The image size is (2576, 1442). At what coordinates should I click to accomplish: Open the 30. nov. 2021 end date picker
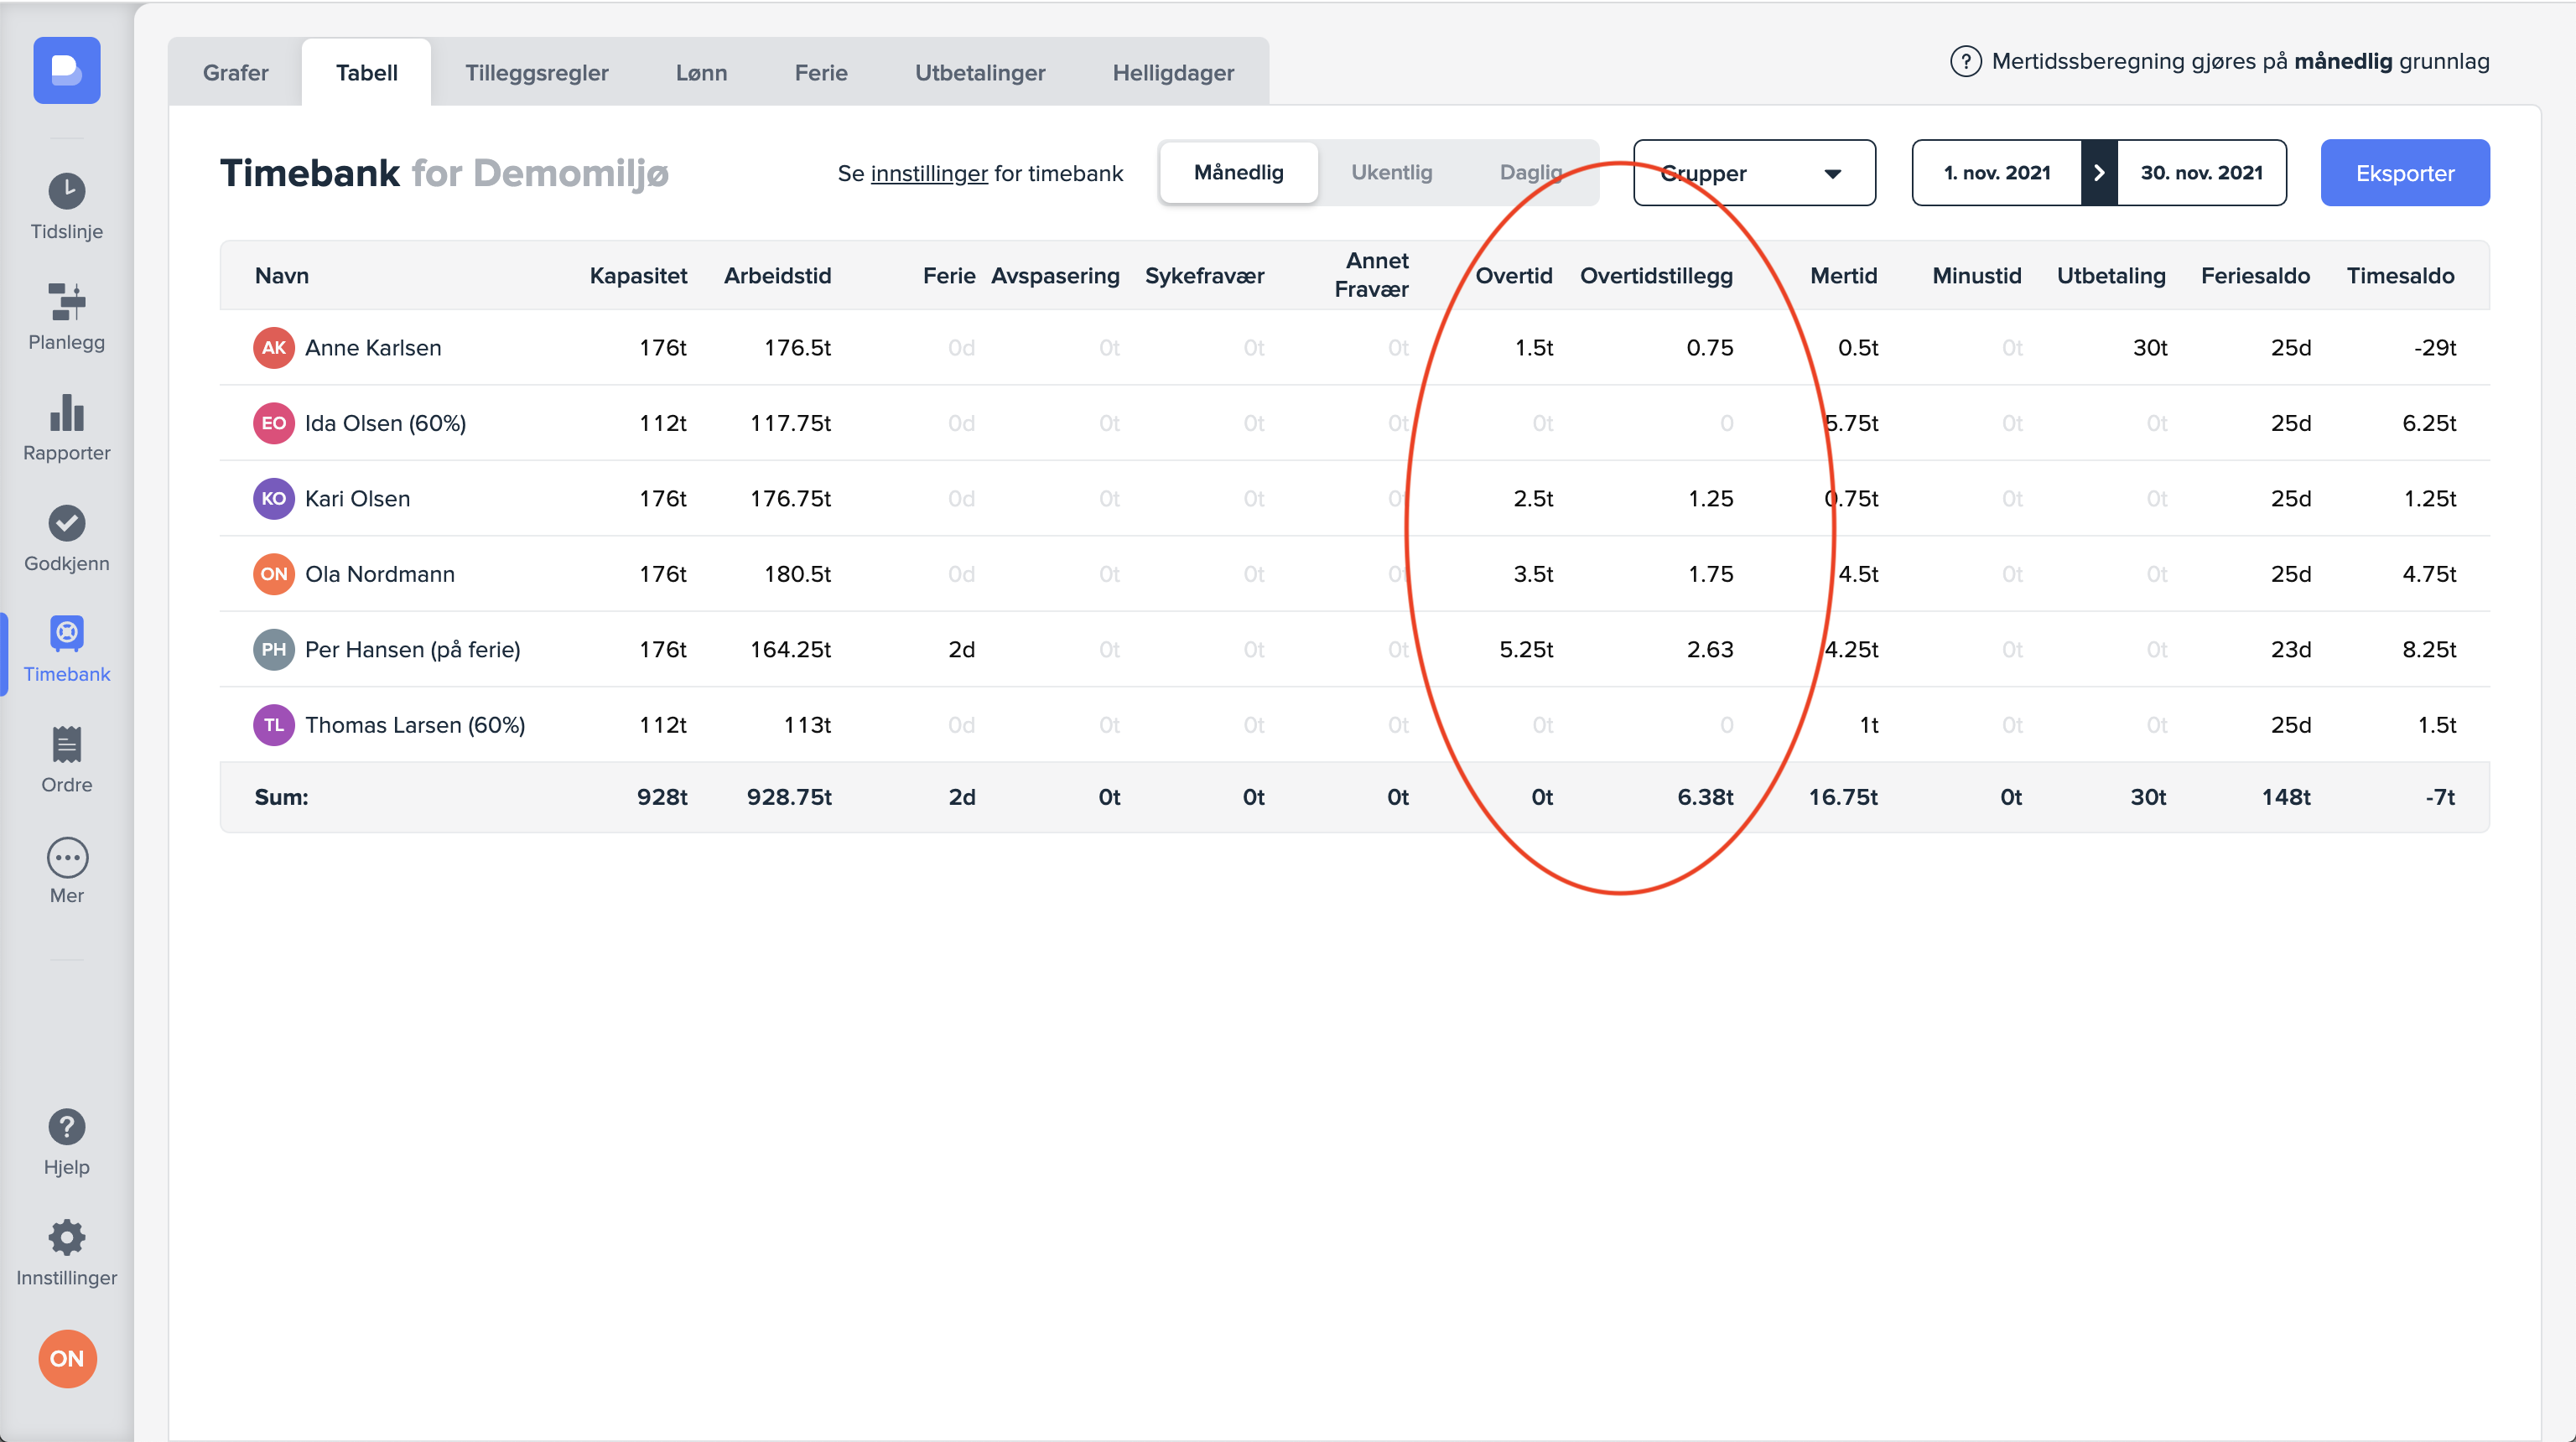[x=2201, y=173]
